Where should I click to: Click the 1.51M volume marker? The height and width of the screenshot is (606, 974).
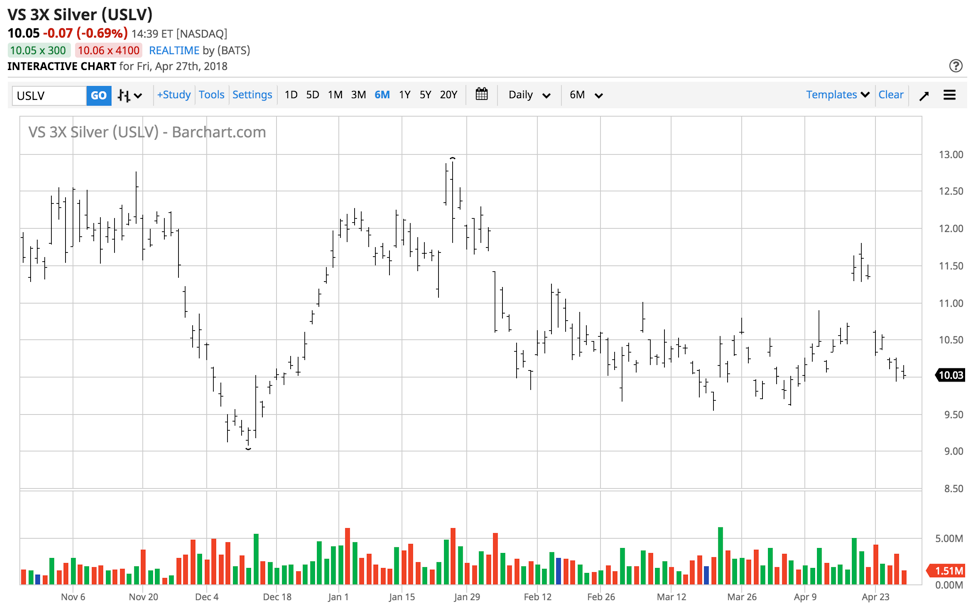(x=947, y=571)
